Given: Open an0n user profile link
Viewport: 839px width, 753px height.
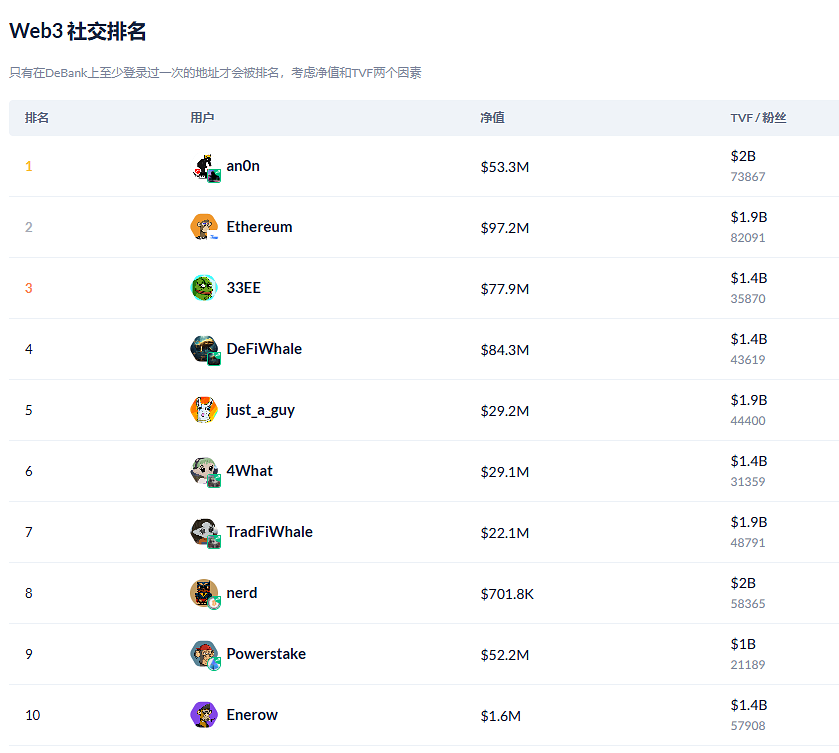Looking at the screenshot, I should 243,166.
